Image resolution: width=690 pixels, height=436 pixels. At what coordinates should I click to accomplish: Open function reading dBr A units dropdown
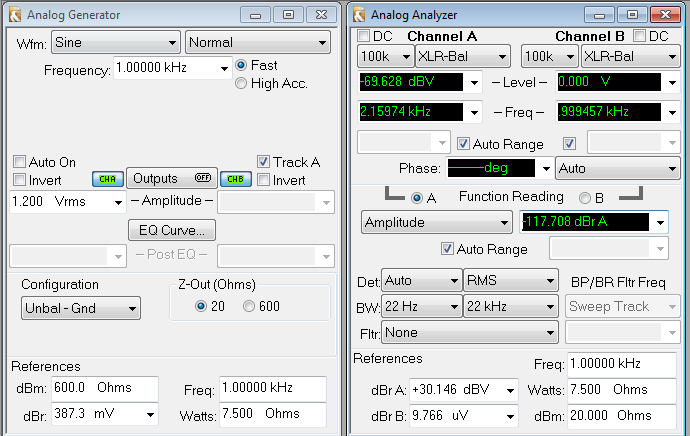pyautogui.click(x=660, y=223)
